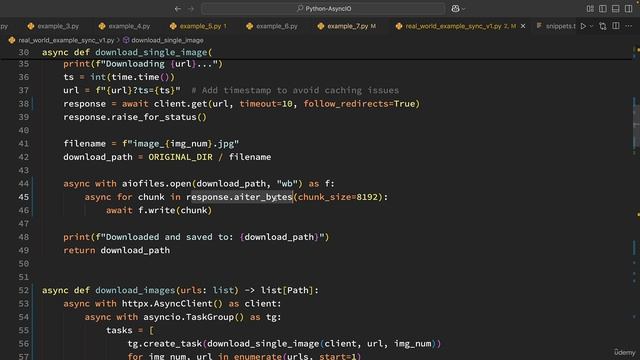Expand the run options dropdown arrow
Viewport: 640px width, 360px height.
pyautogui.click(x=591, y=26)
